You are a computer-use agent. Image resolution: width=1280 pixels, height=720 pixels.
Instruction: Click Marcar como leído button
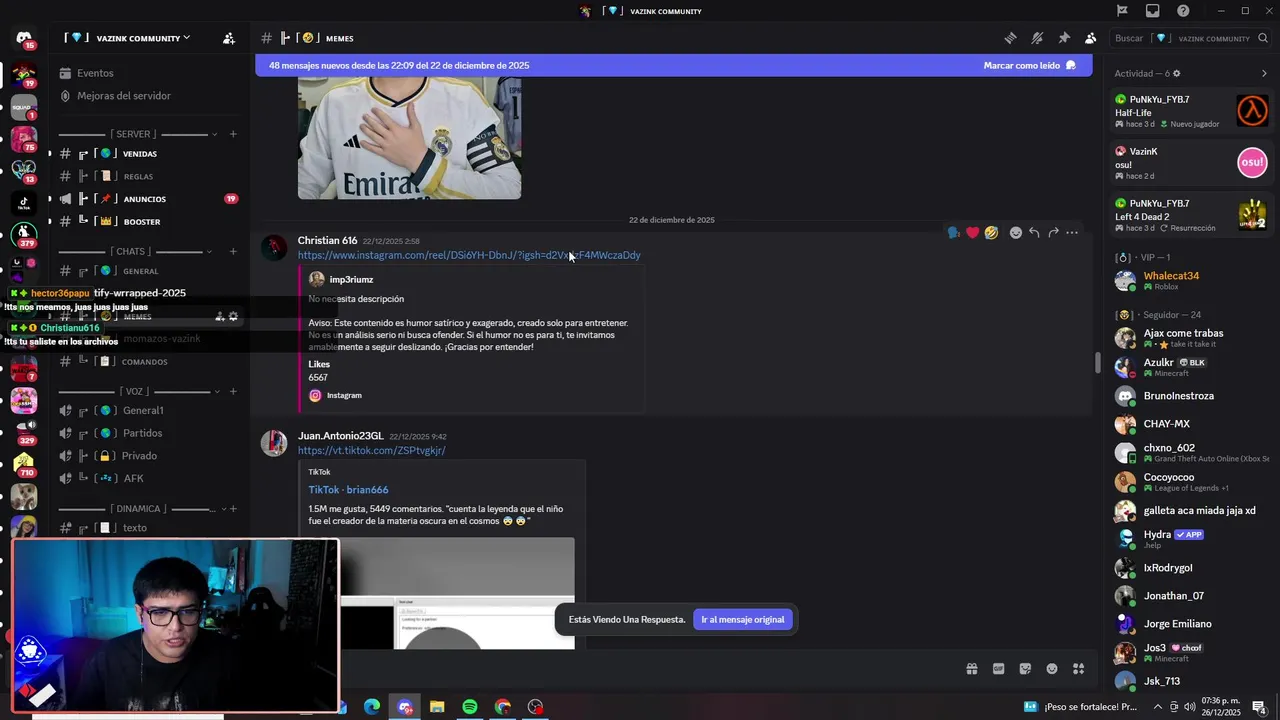pyautogui.click(x=1029, y=65)
